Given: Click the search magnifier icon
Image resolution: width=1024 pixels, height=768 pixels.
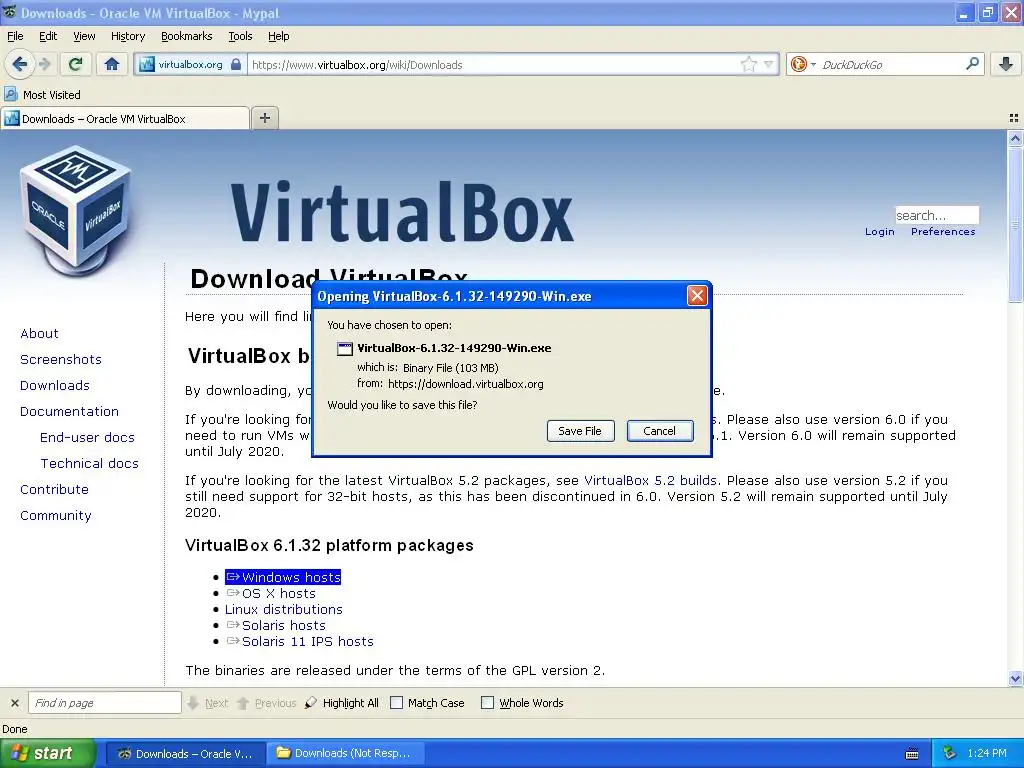Looking at the screenshot, I should click(972, 64).
